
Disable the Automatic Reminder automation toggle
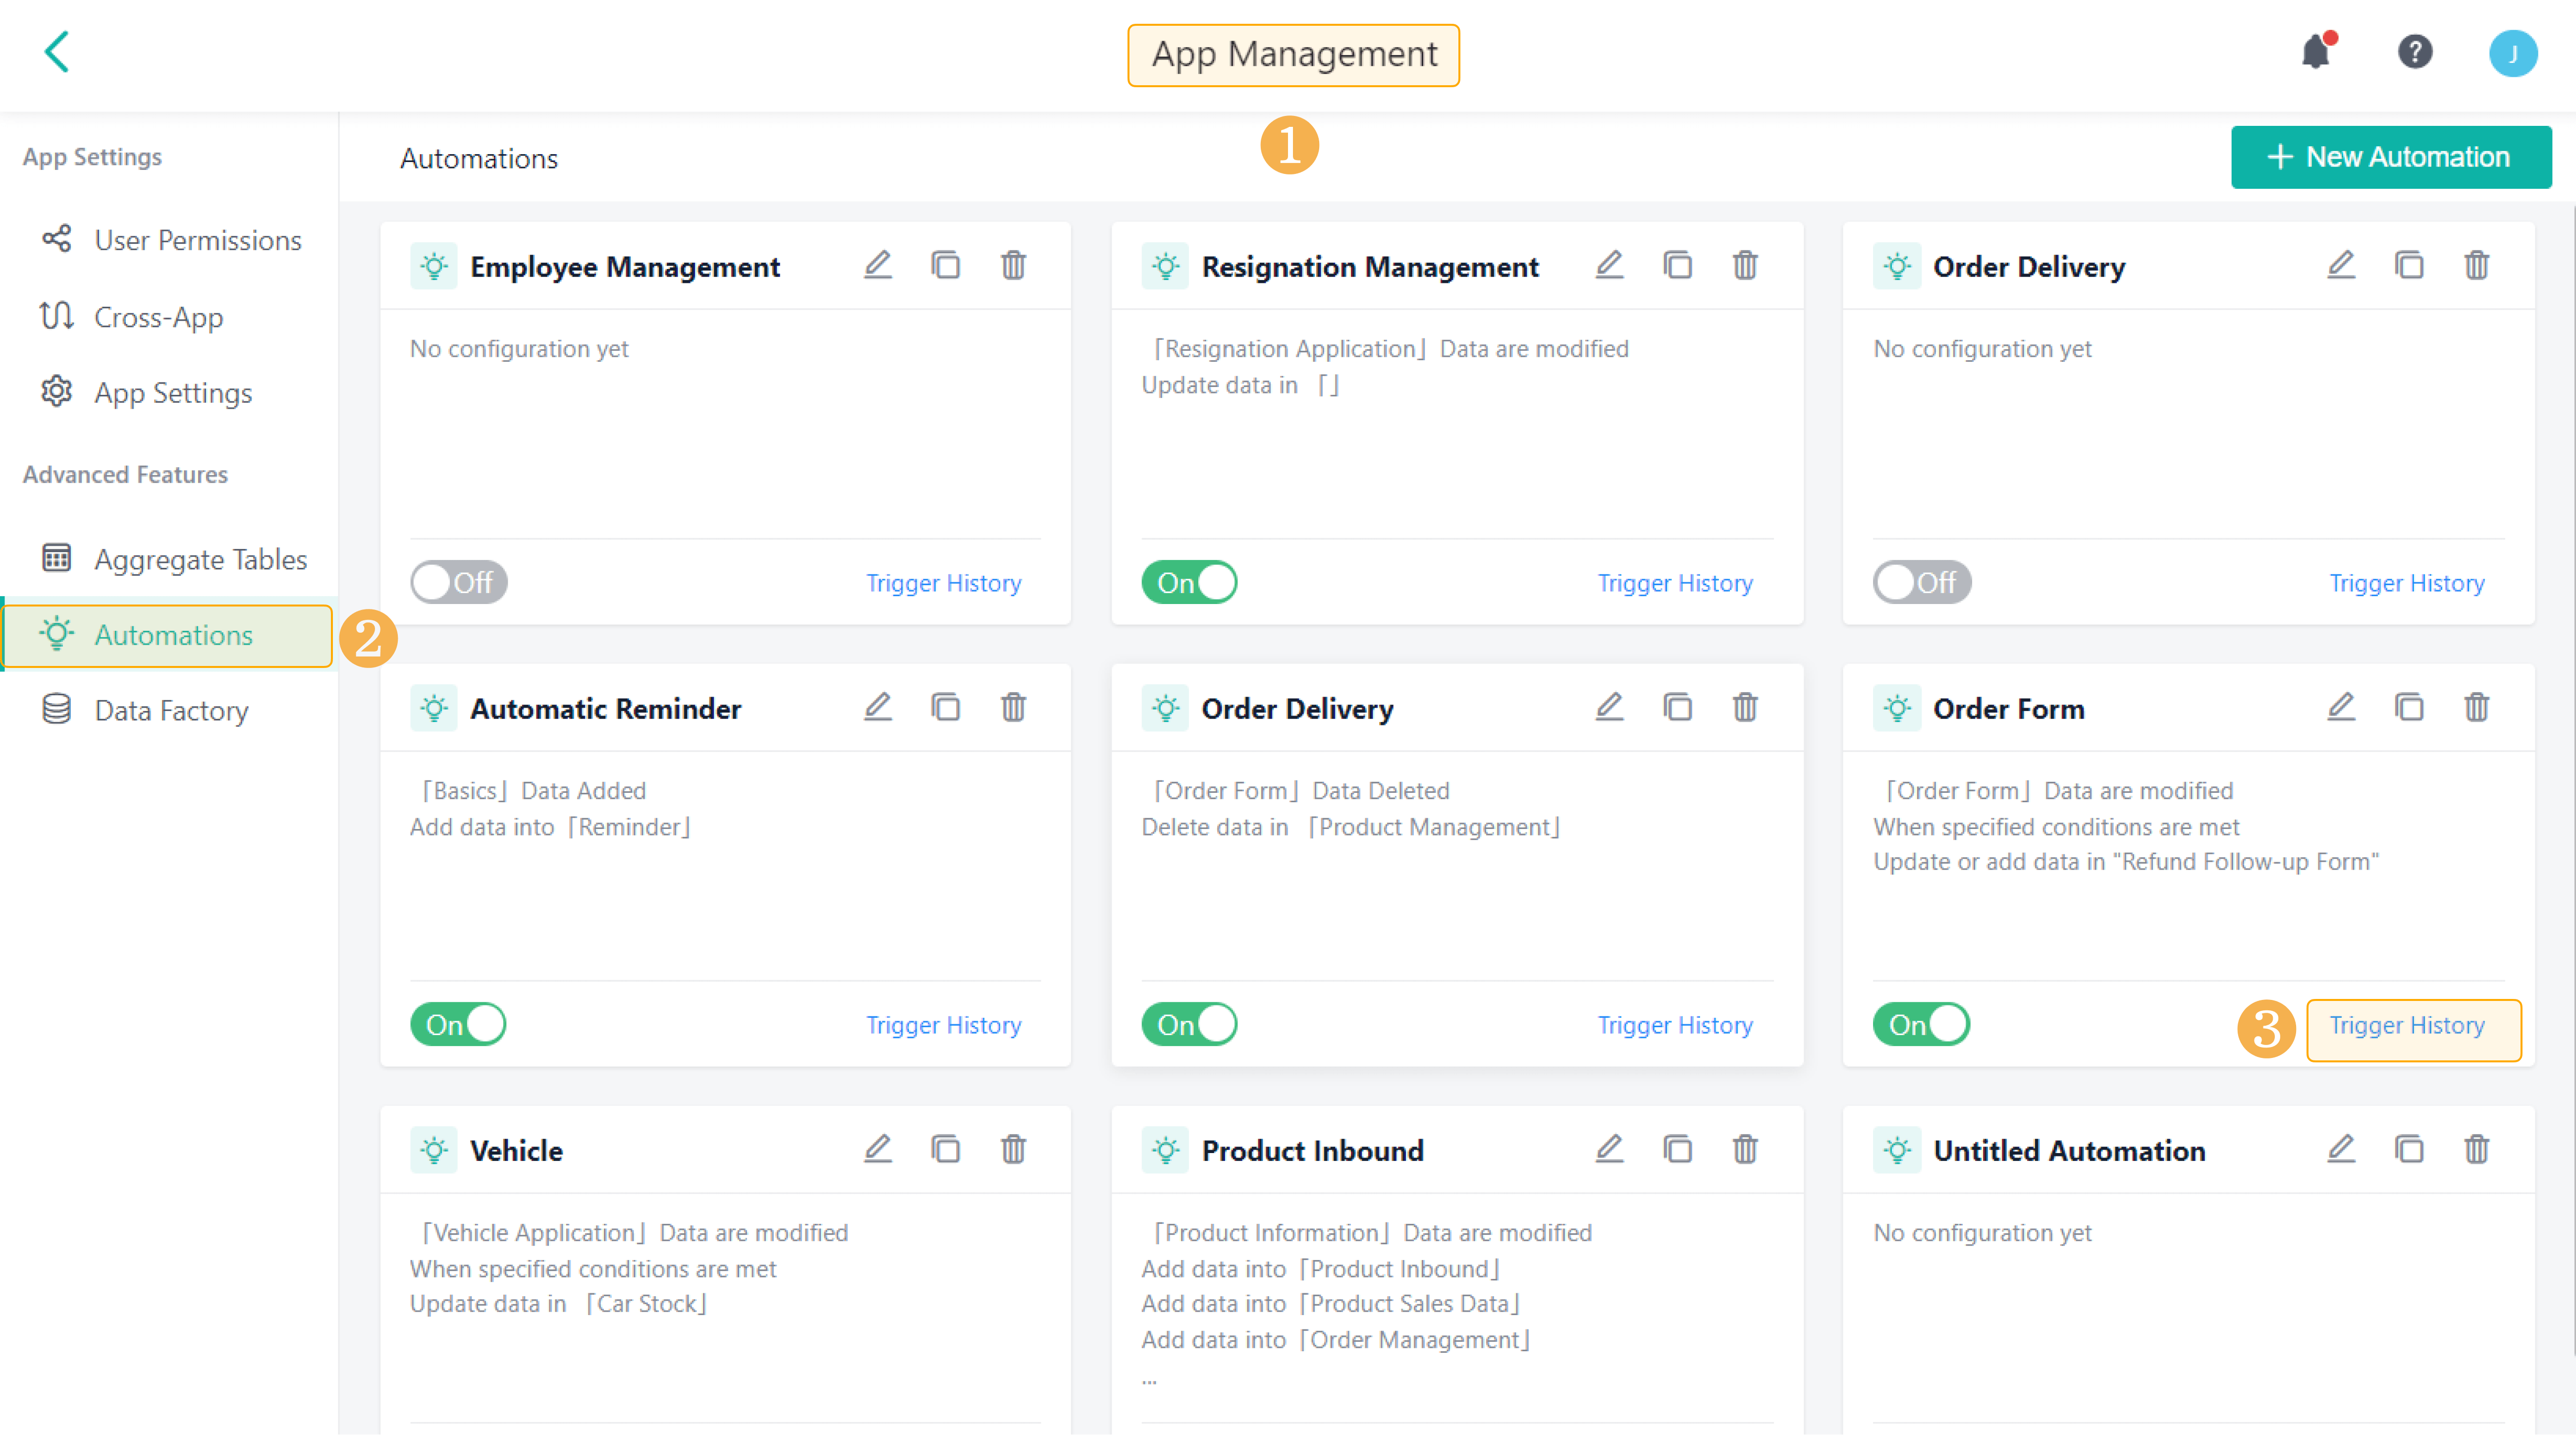pos(458,1024)
